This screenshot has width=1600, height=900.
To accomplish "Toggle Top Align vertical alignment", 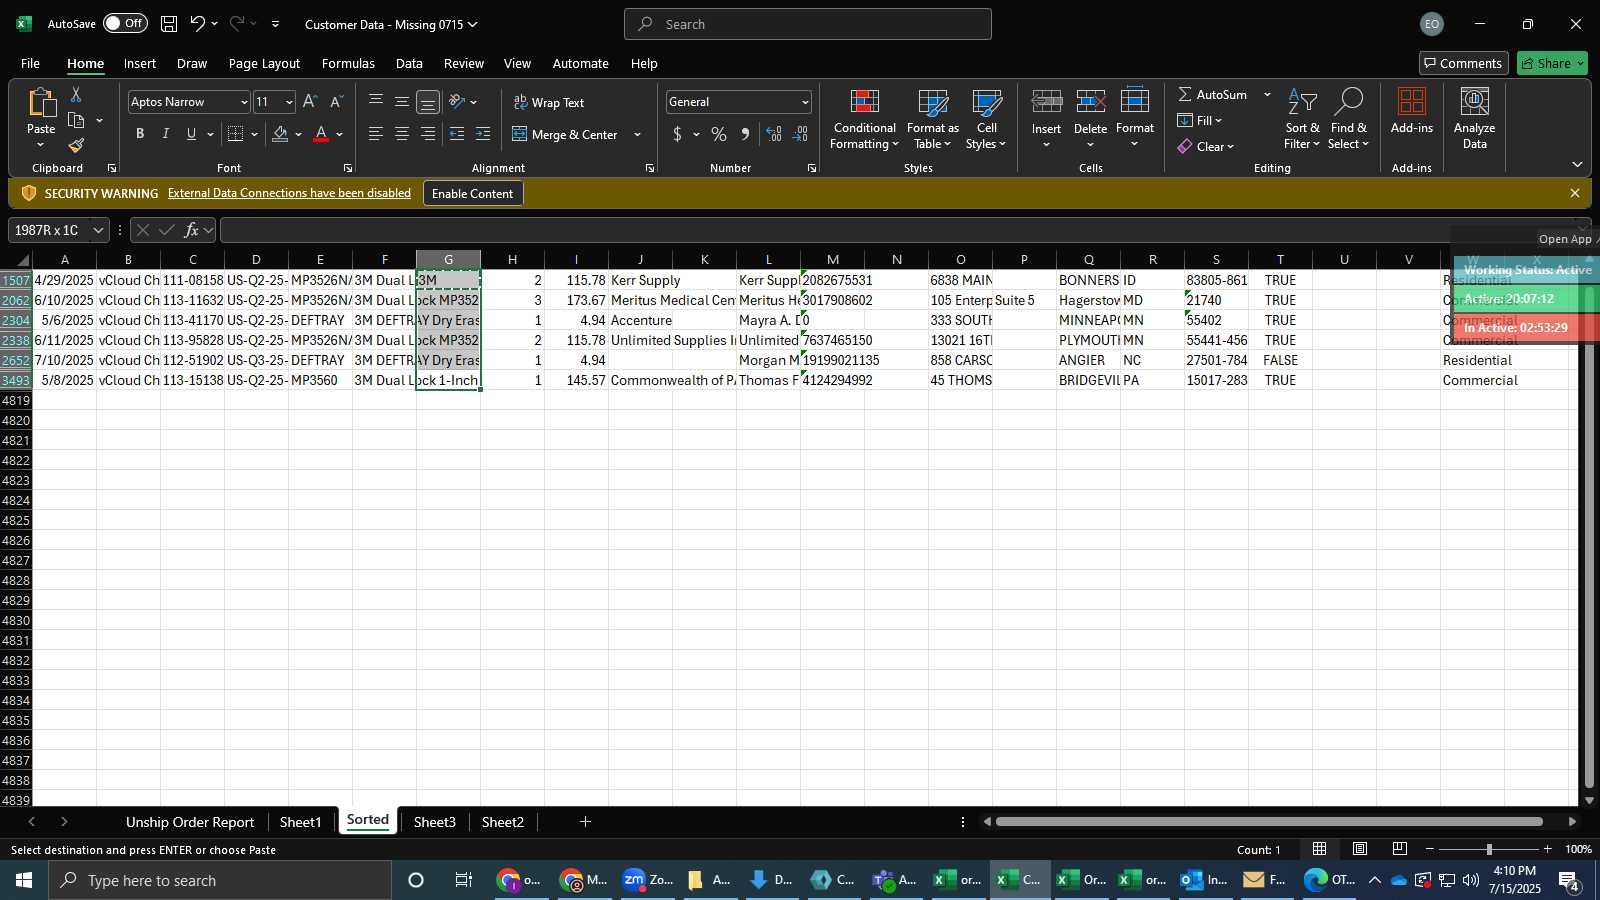I will [x=376, y=102].
